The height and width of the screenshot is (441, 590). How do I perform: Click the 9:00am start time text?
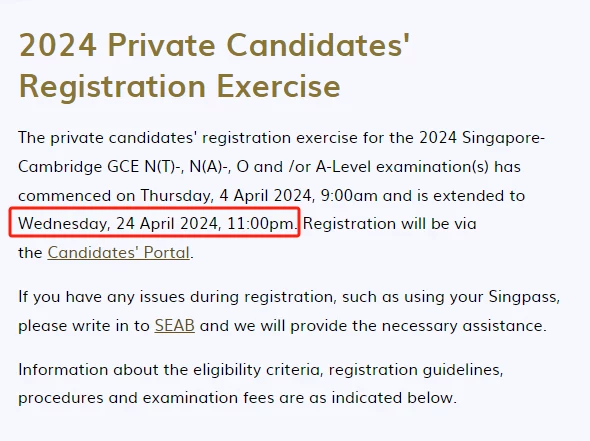pos(349,196)
